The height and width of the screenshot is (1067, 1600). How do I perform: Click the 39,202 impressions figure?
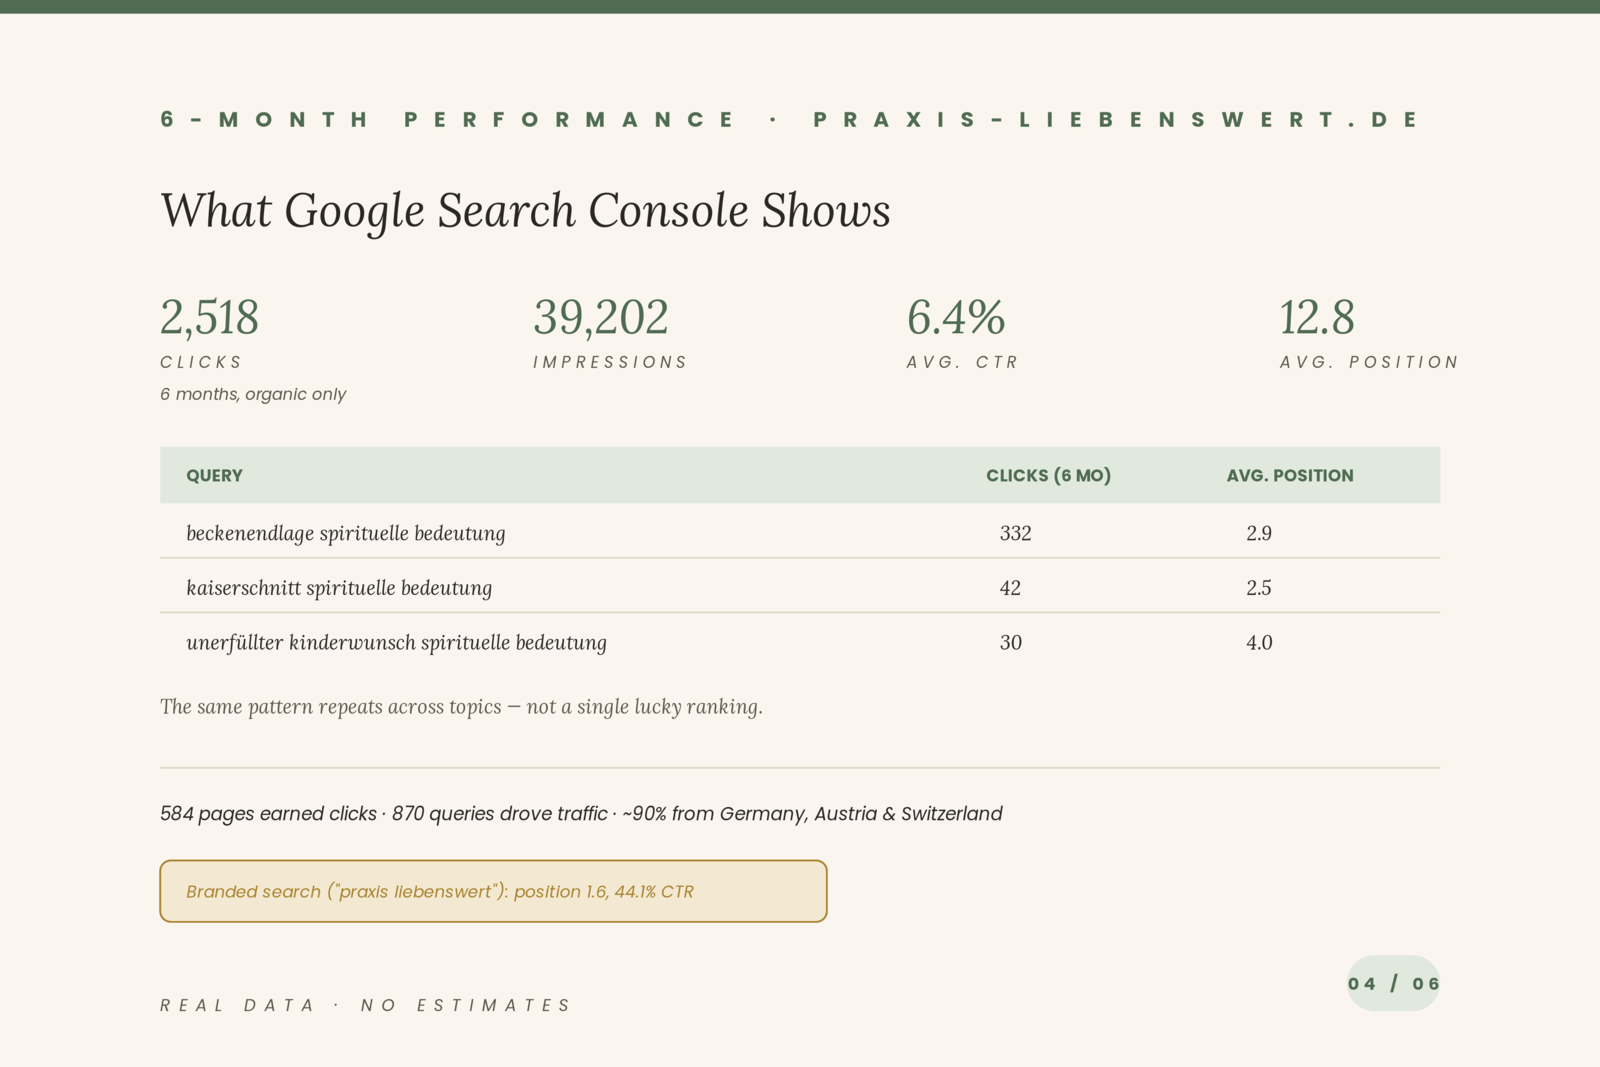[600, 317]
